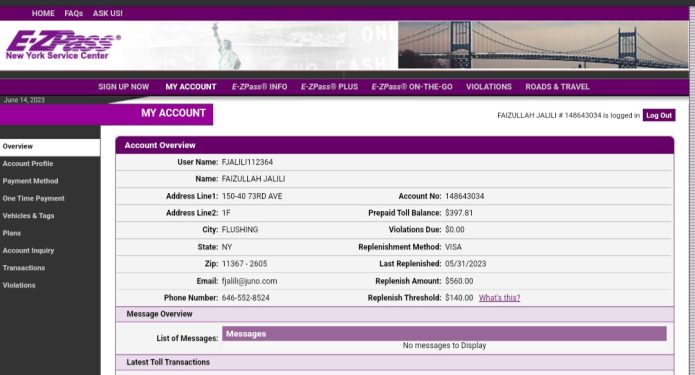Open E-ZPass PLUS menu item

click(329, 87)
